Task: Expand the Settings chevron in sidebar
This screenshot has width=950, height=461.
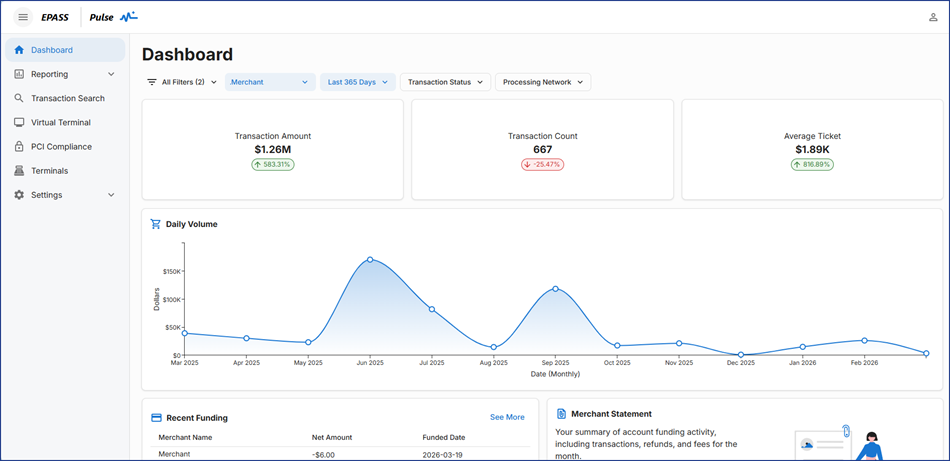Action: pyautogui.click(x=111, y=195)
